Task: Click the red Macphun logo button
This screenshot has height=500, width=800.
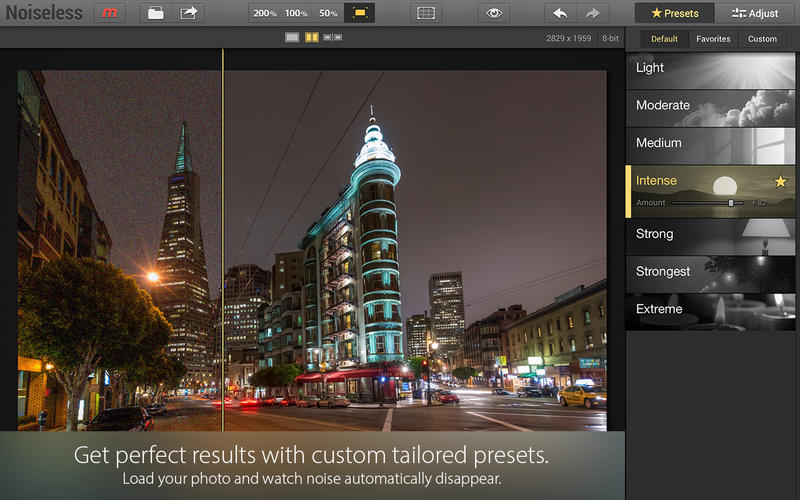Action: point(110,13)
